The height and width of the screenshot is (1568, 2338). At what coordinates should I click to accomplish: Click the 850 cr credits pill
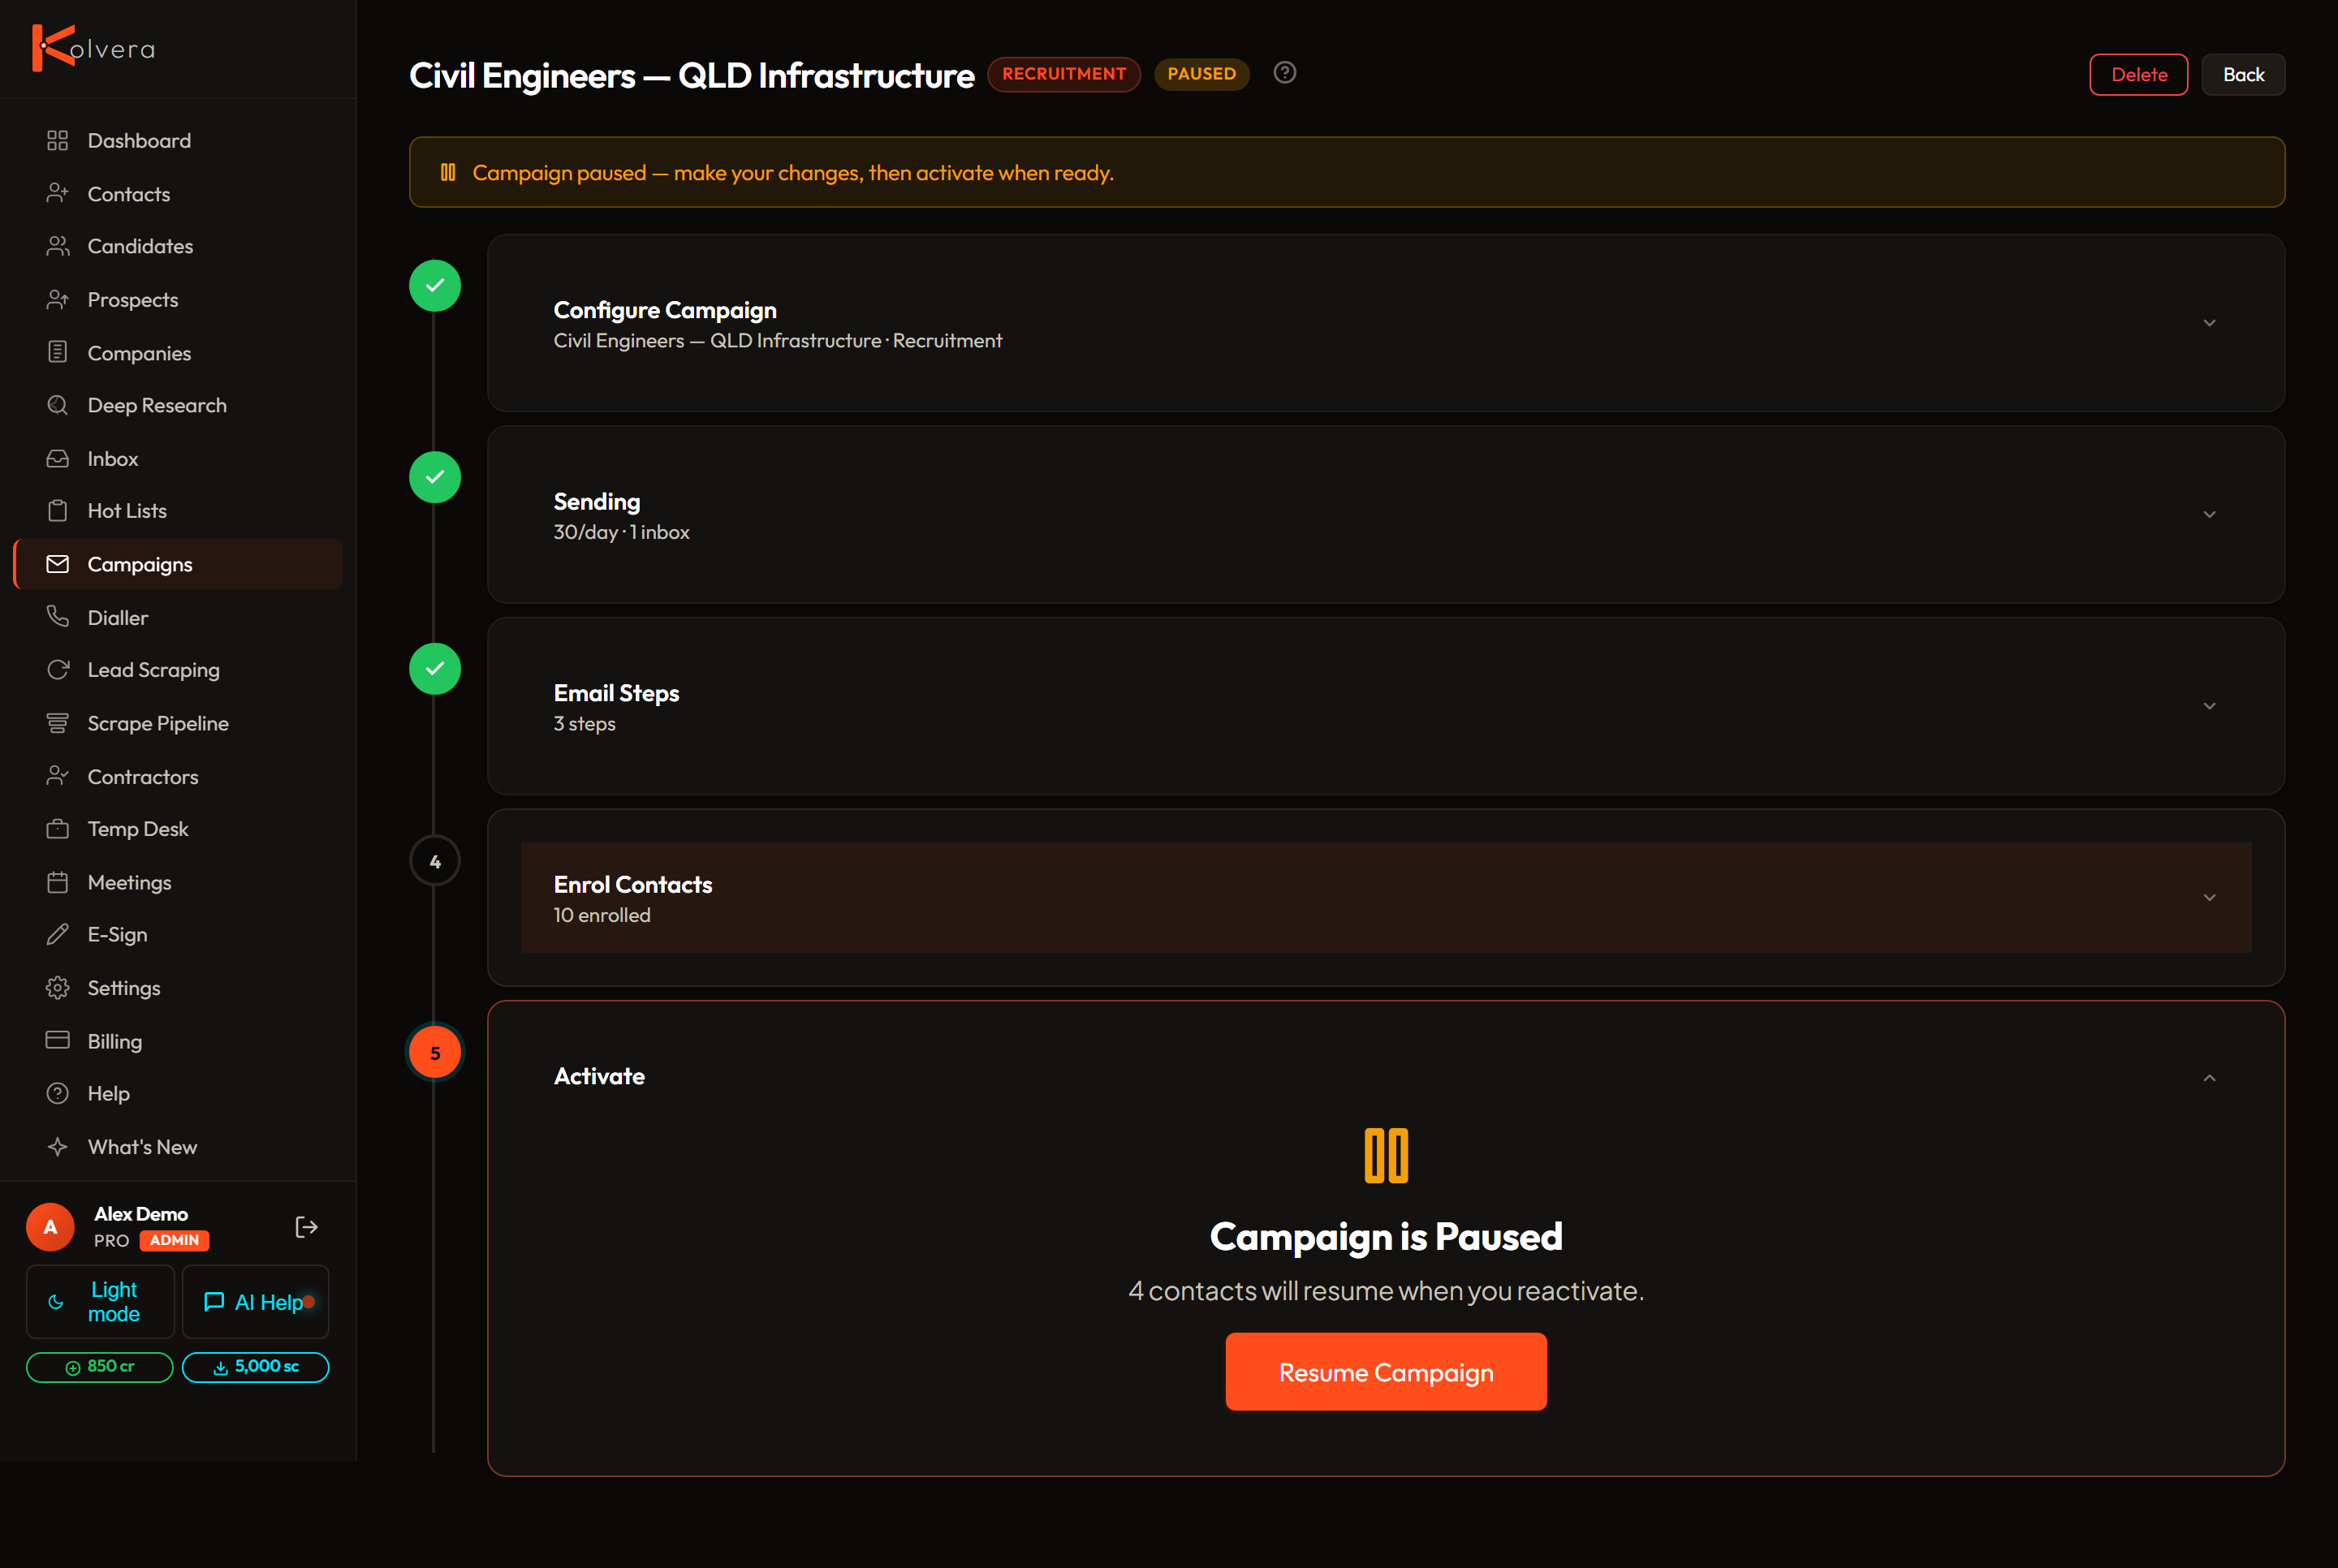click(x=100, y=1367)
